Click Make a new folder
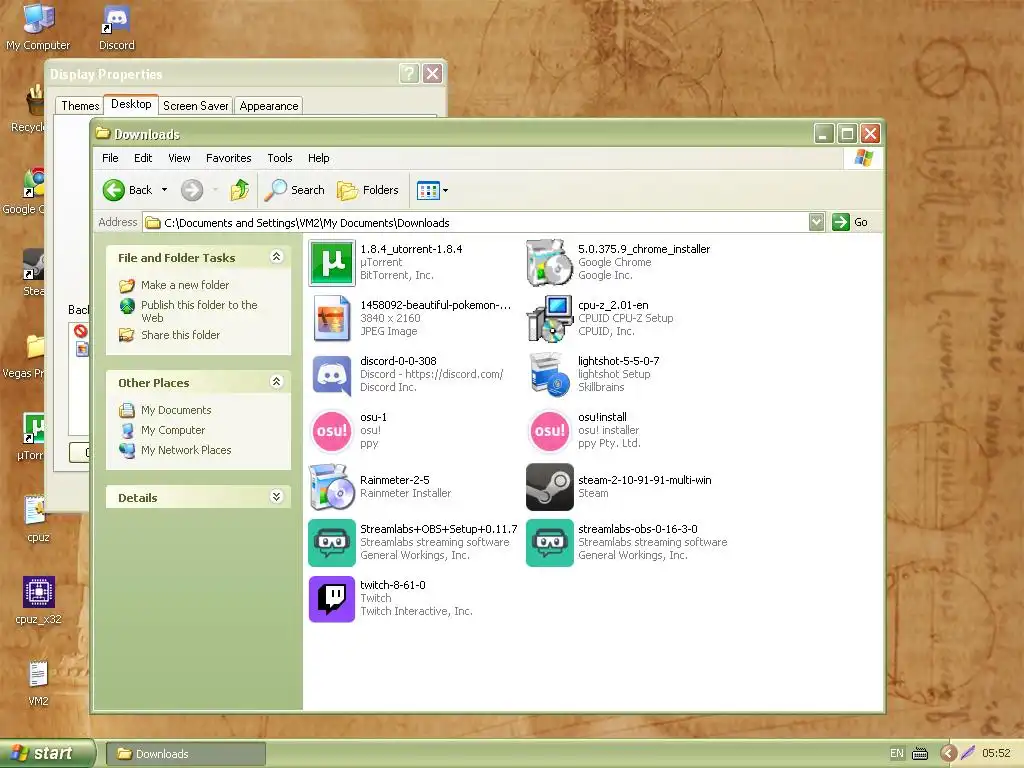1024x768 pixels. tap(185, 285)
